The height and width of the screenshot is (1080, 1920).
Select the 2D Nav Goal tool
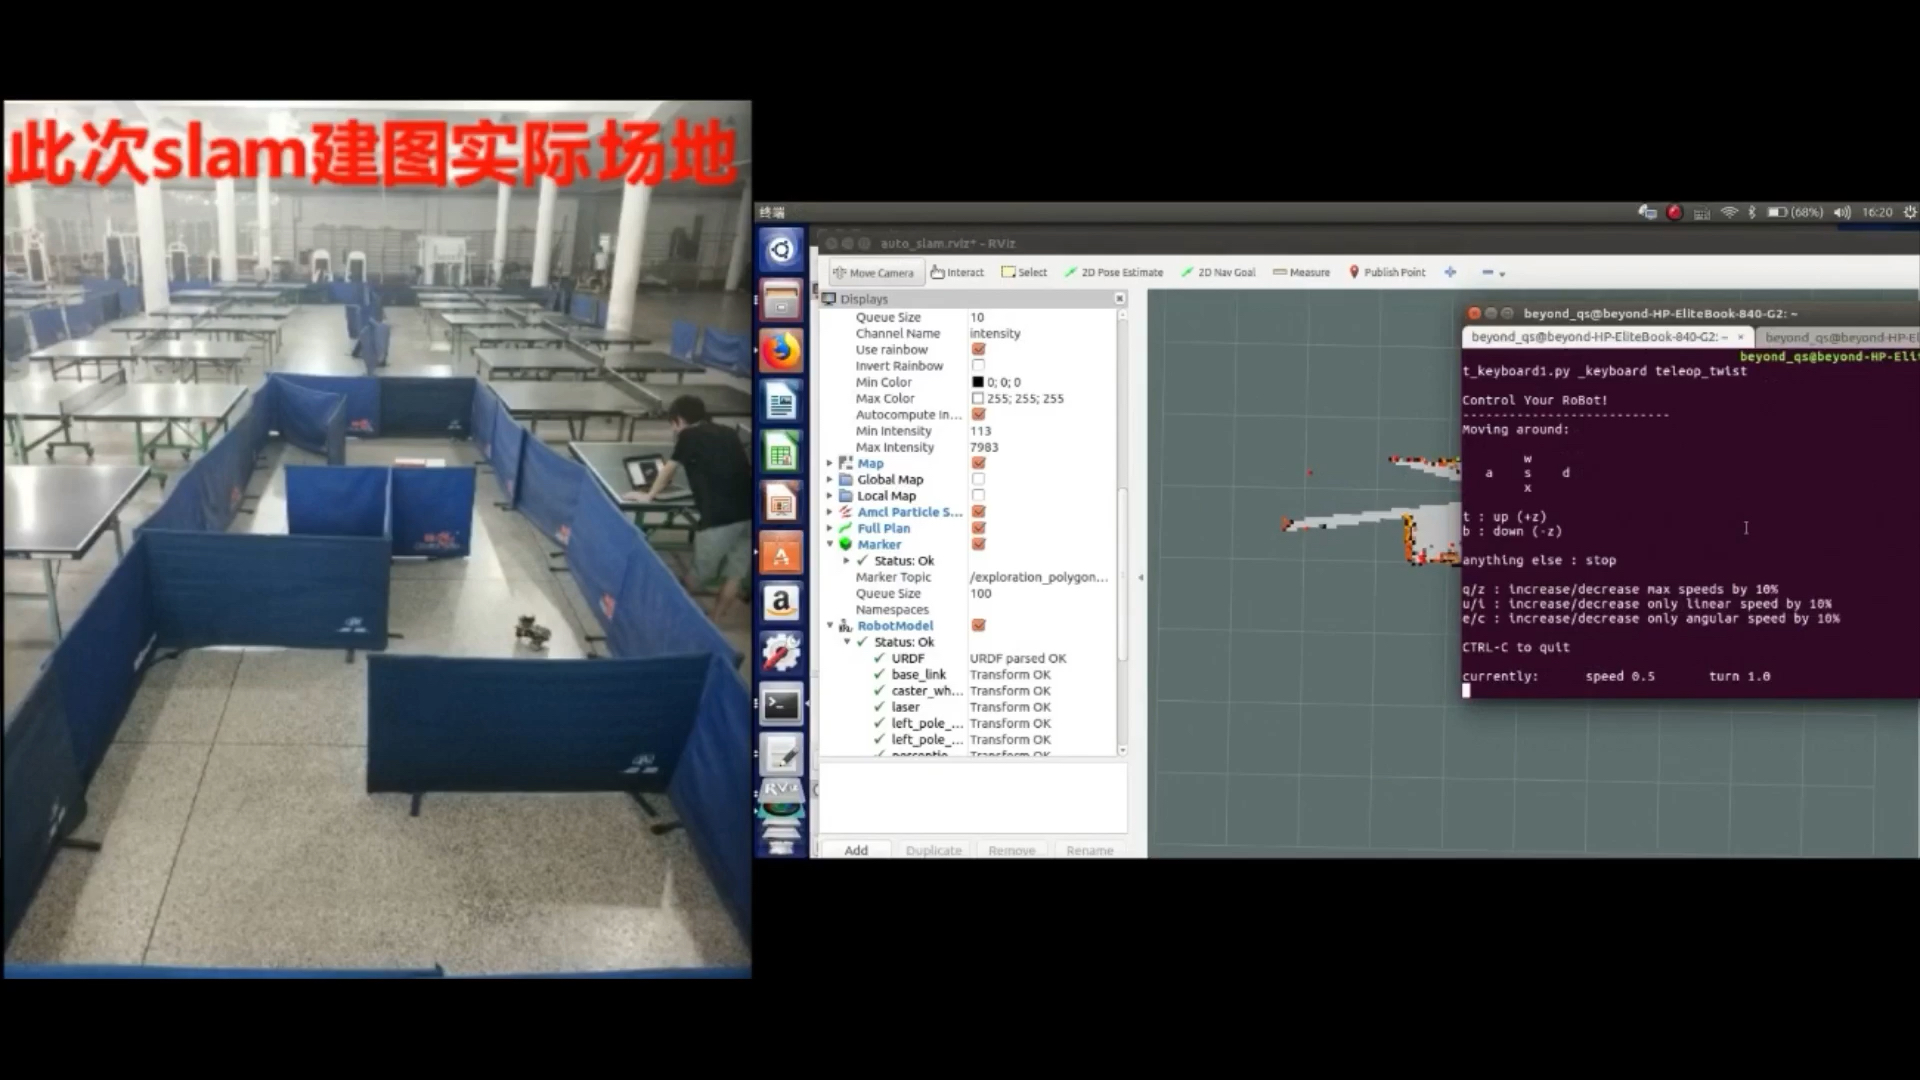pyautogui.click(x=1219, y=272)
